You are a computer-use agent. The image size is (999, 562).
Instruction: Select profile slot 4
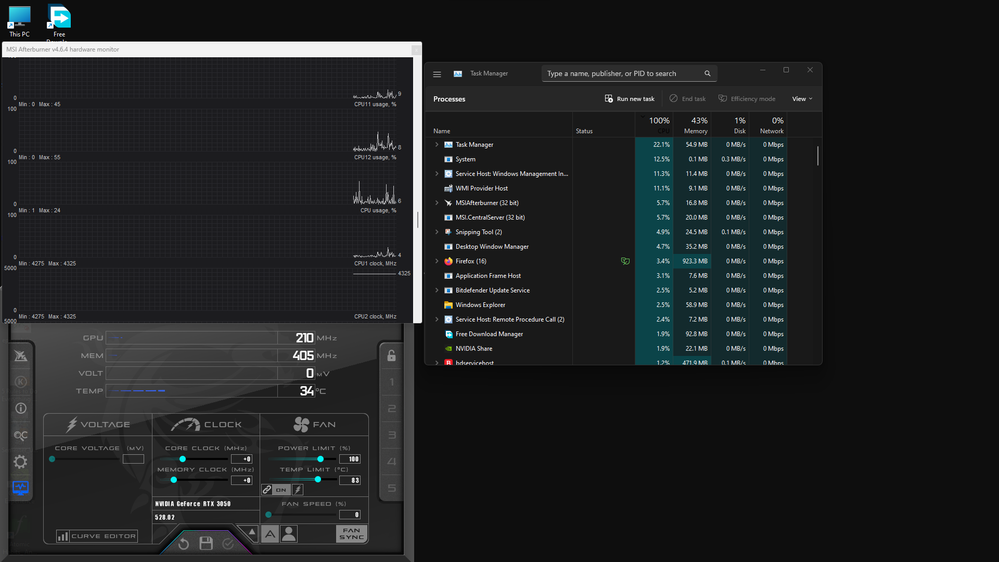point(391,461)
